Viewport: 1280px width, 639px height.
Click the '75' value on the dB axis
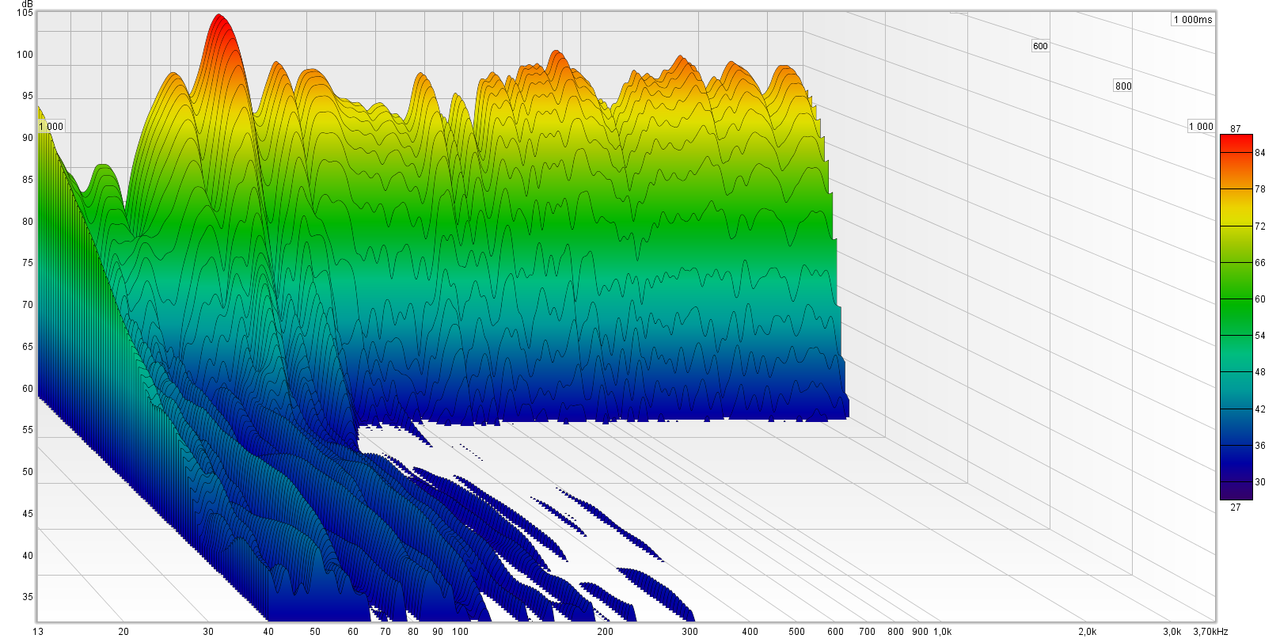pyautogui.click(x=28, y=263)
